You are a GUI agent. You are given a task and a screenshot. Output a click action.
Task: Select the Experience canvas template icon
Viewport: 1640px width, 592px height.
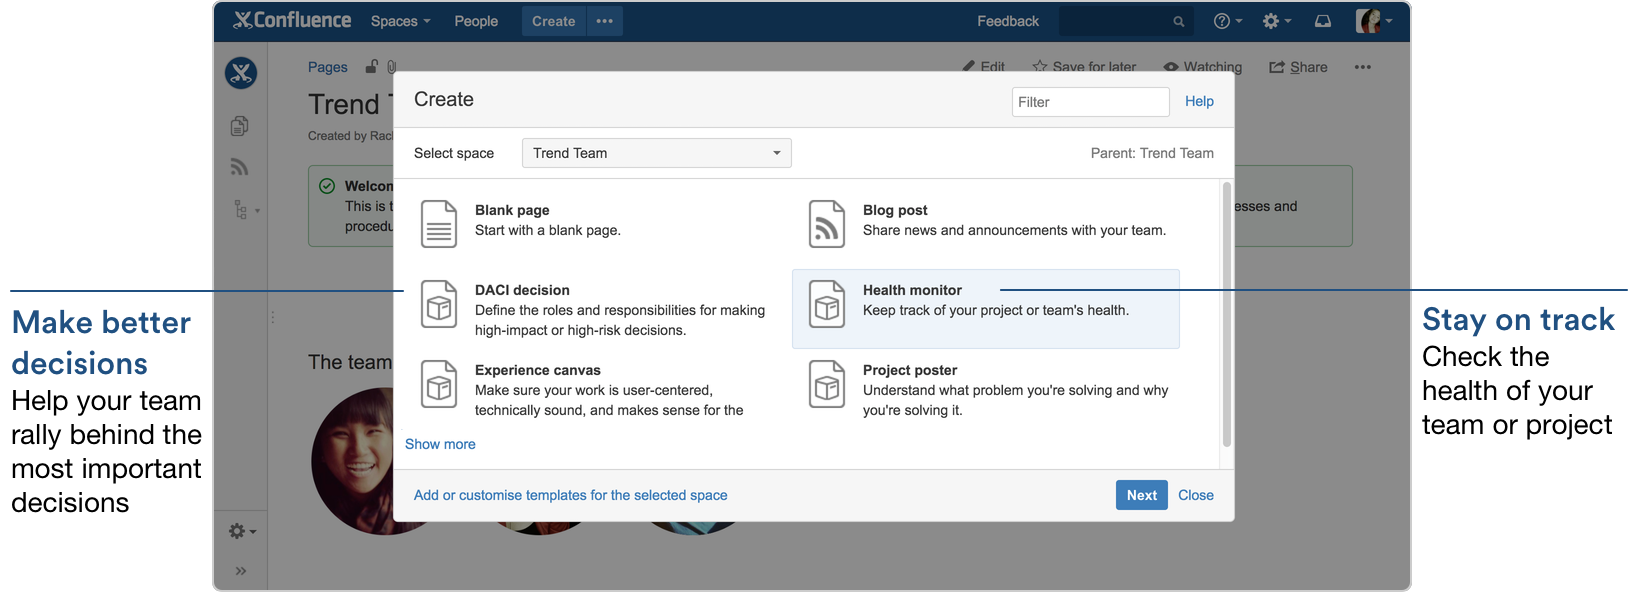point(438,385)
